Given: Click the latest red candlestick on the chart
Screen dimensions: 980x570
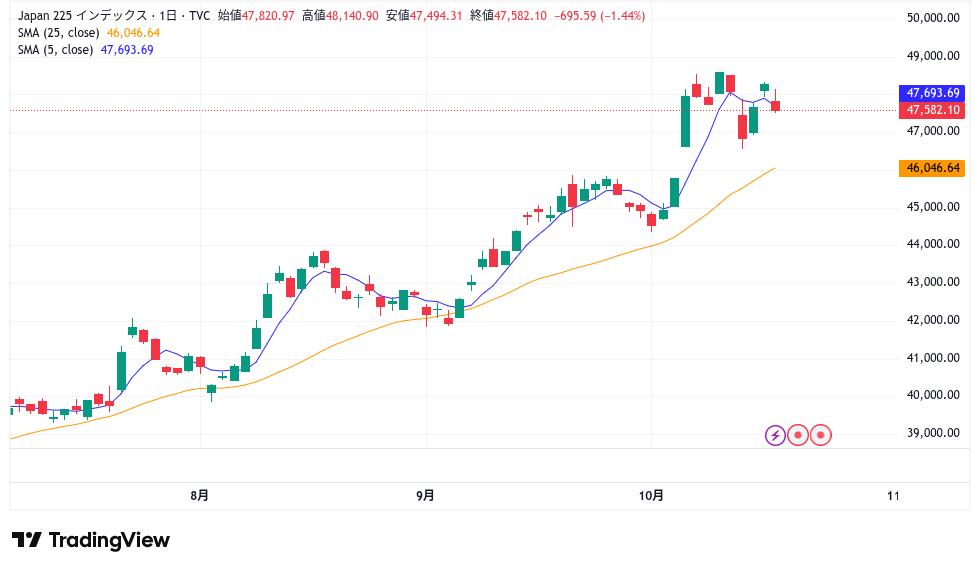Looking at the screenshot, I should point(775,105).
